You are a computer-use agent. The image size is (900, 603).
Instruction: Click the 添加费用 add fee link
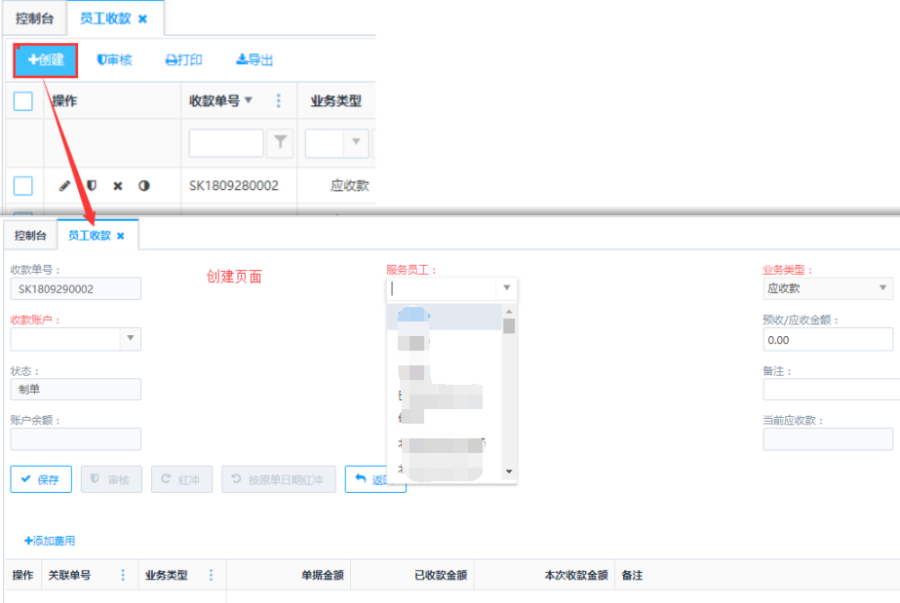[49, 541]
